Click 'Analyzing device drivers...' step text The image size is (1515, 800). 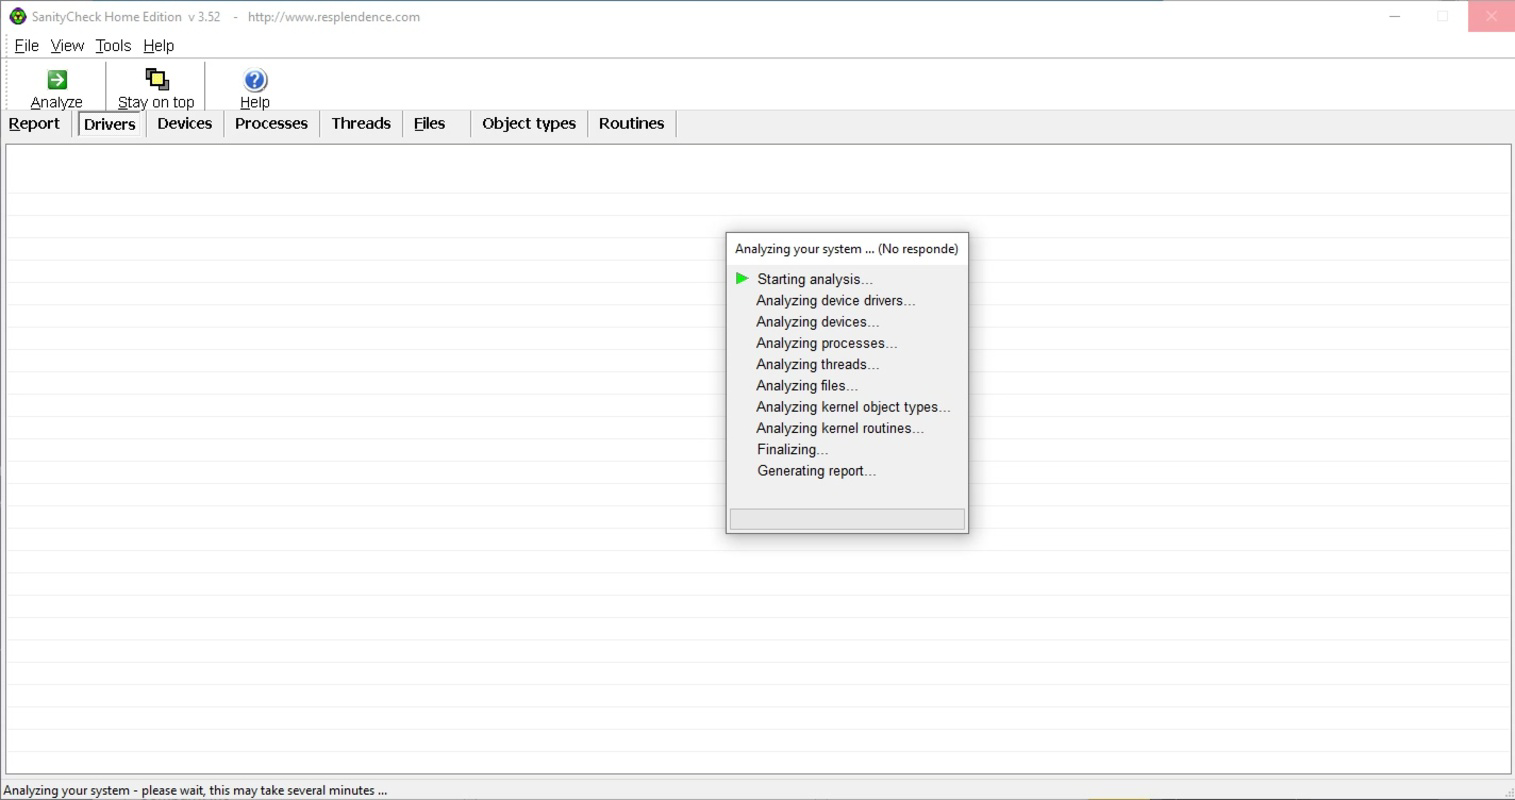pos(836,300)
